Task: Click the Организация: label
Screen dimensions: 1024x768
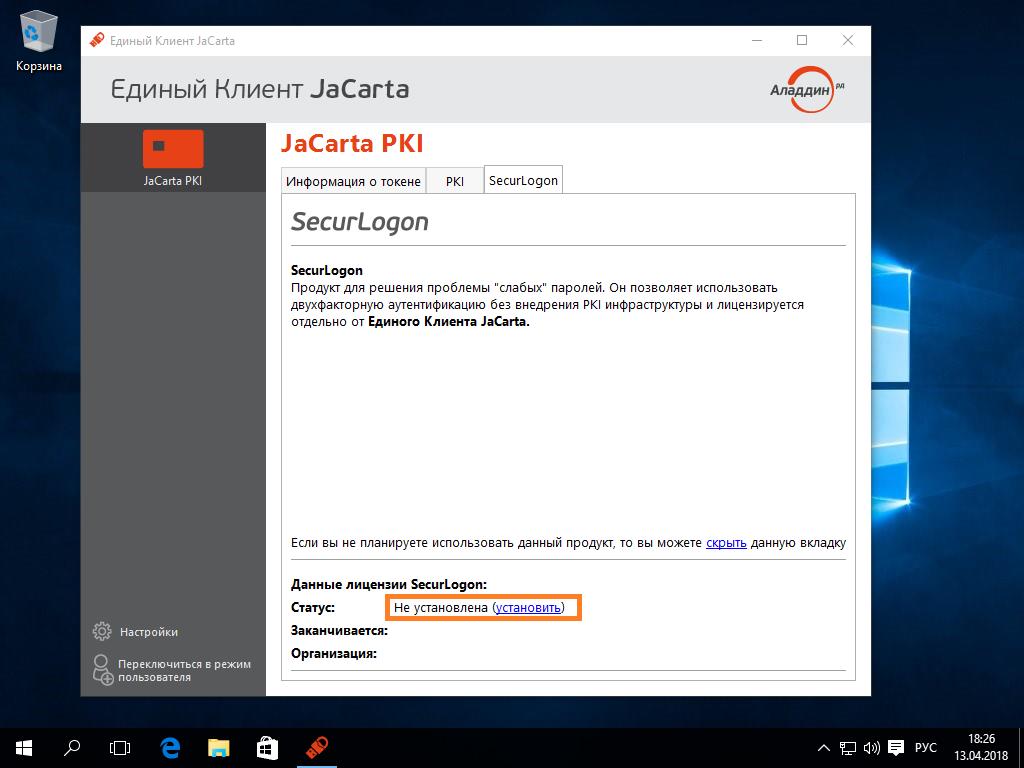Action: 334,653
